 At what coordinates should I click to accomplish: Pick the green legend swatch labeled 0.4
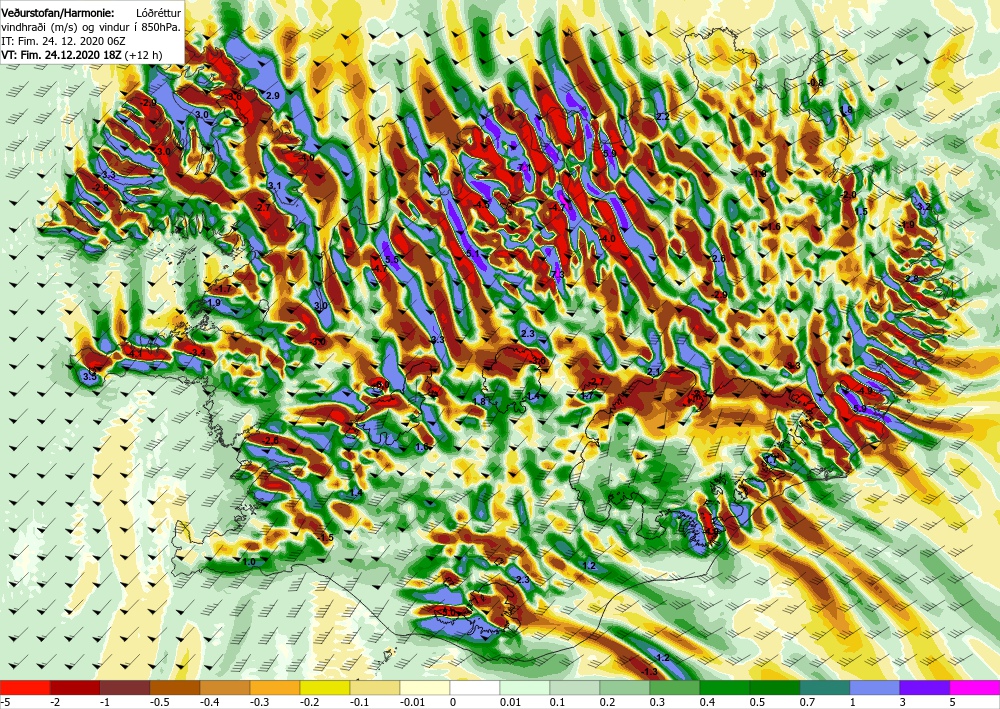725,687
